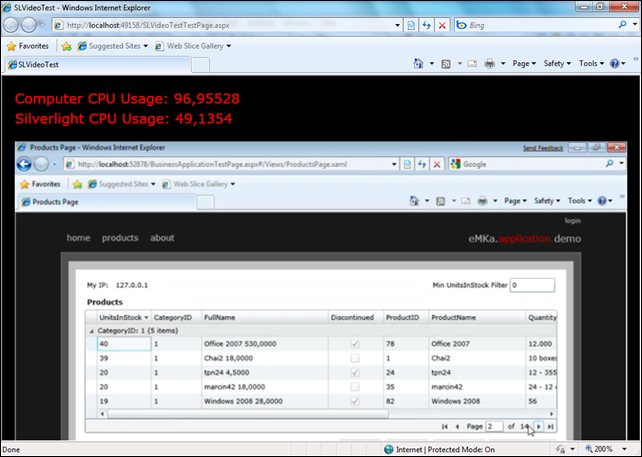Go to previous page in data pager
642x457 pixels.
click(457, 427)
